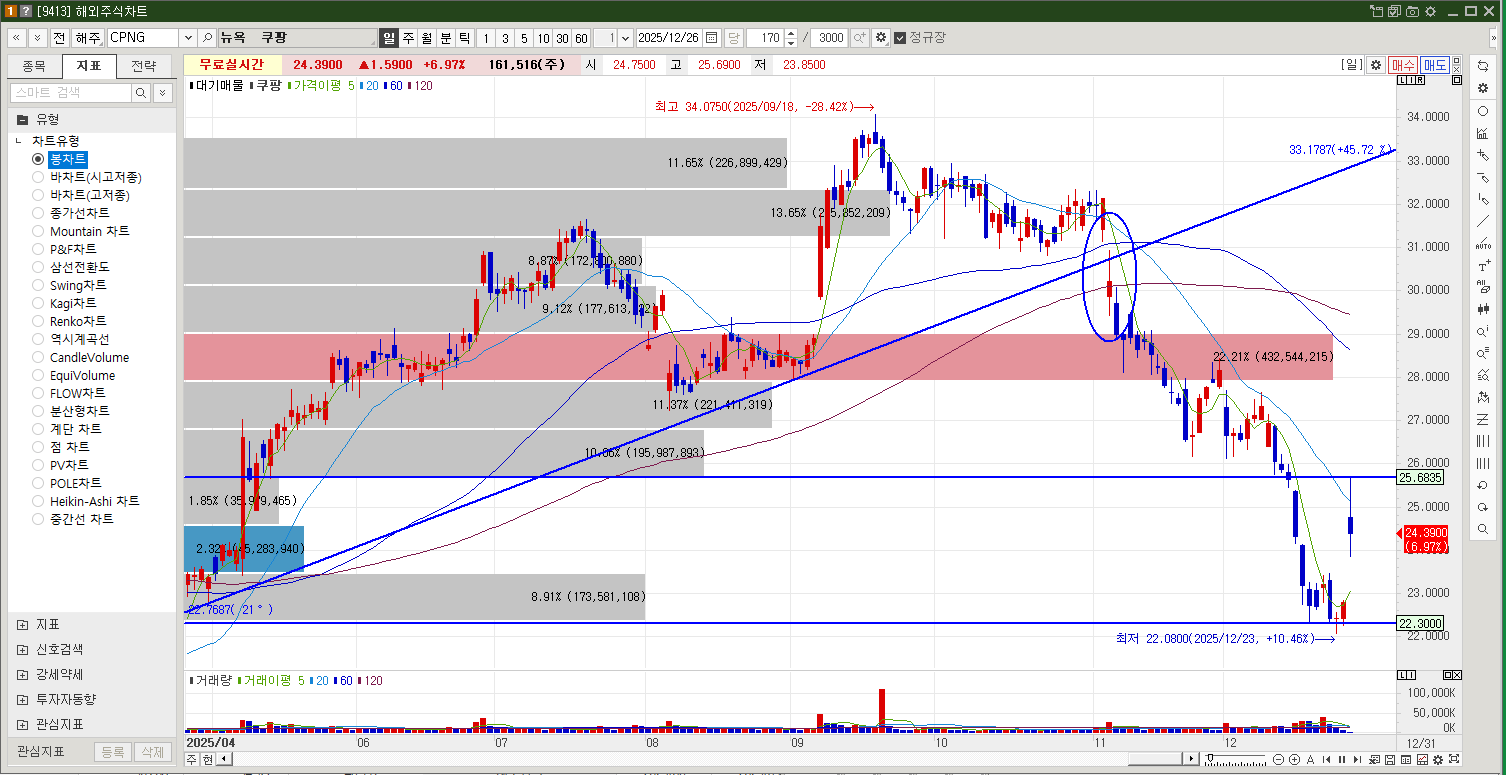The height and width of the screenshot is (775, 1506).
Task: Switch to the 종목 tab
Action: coord(34,66)
